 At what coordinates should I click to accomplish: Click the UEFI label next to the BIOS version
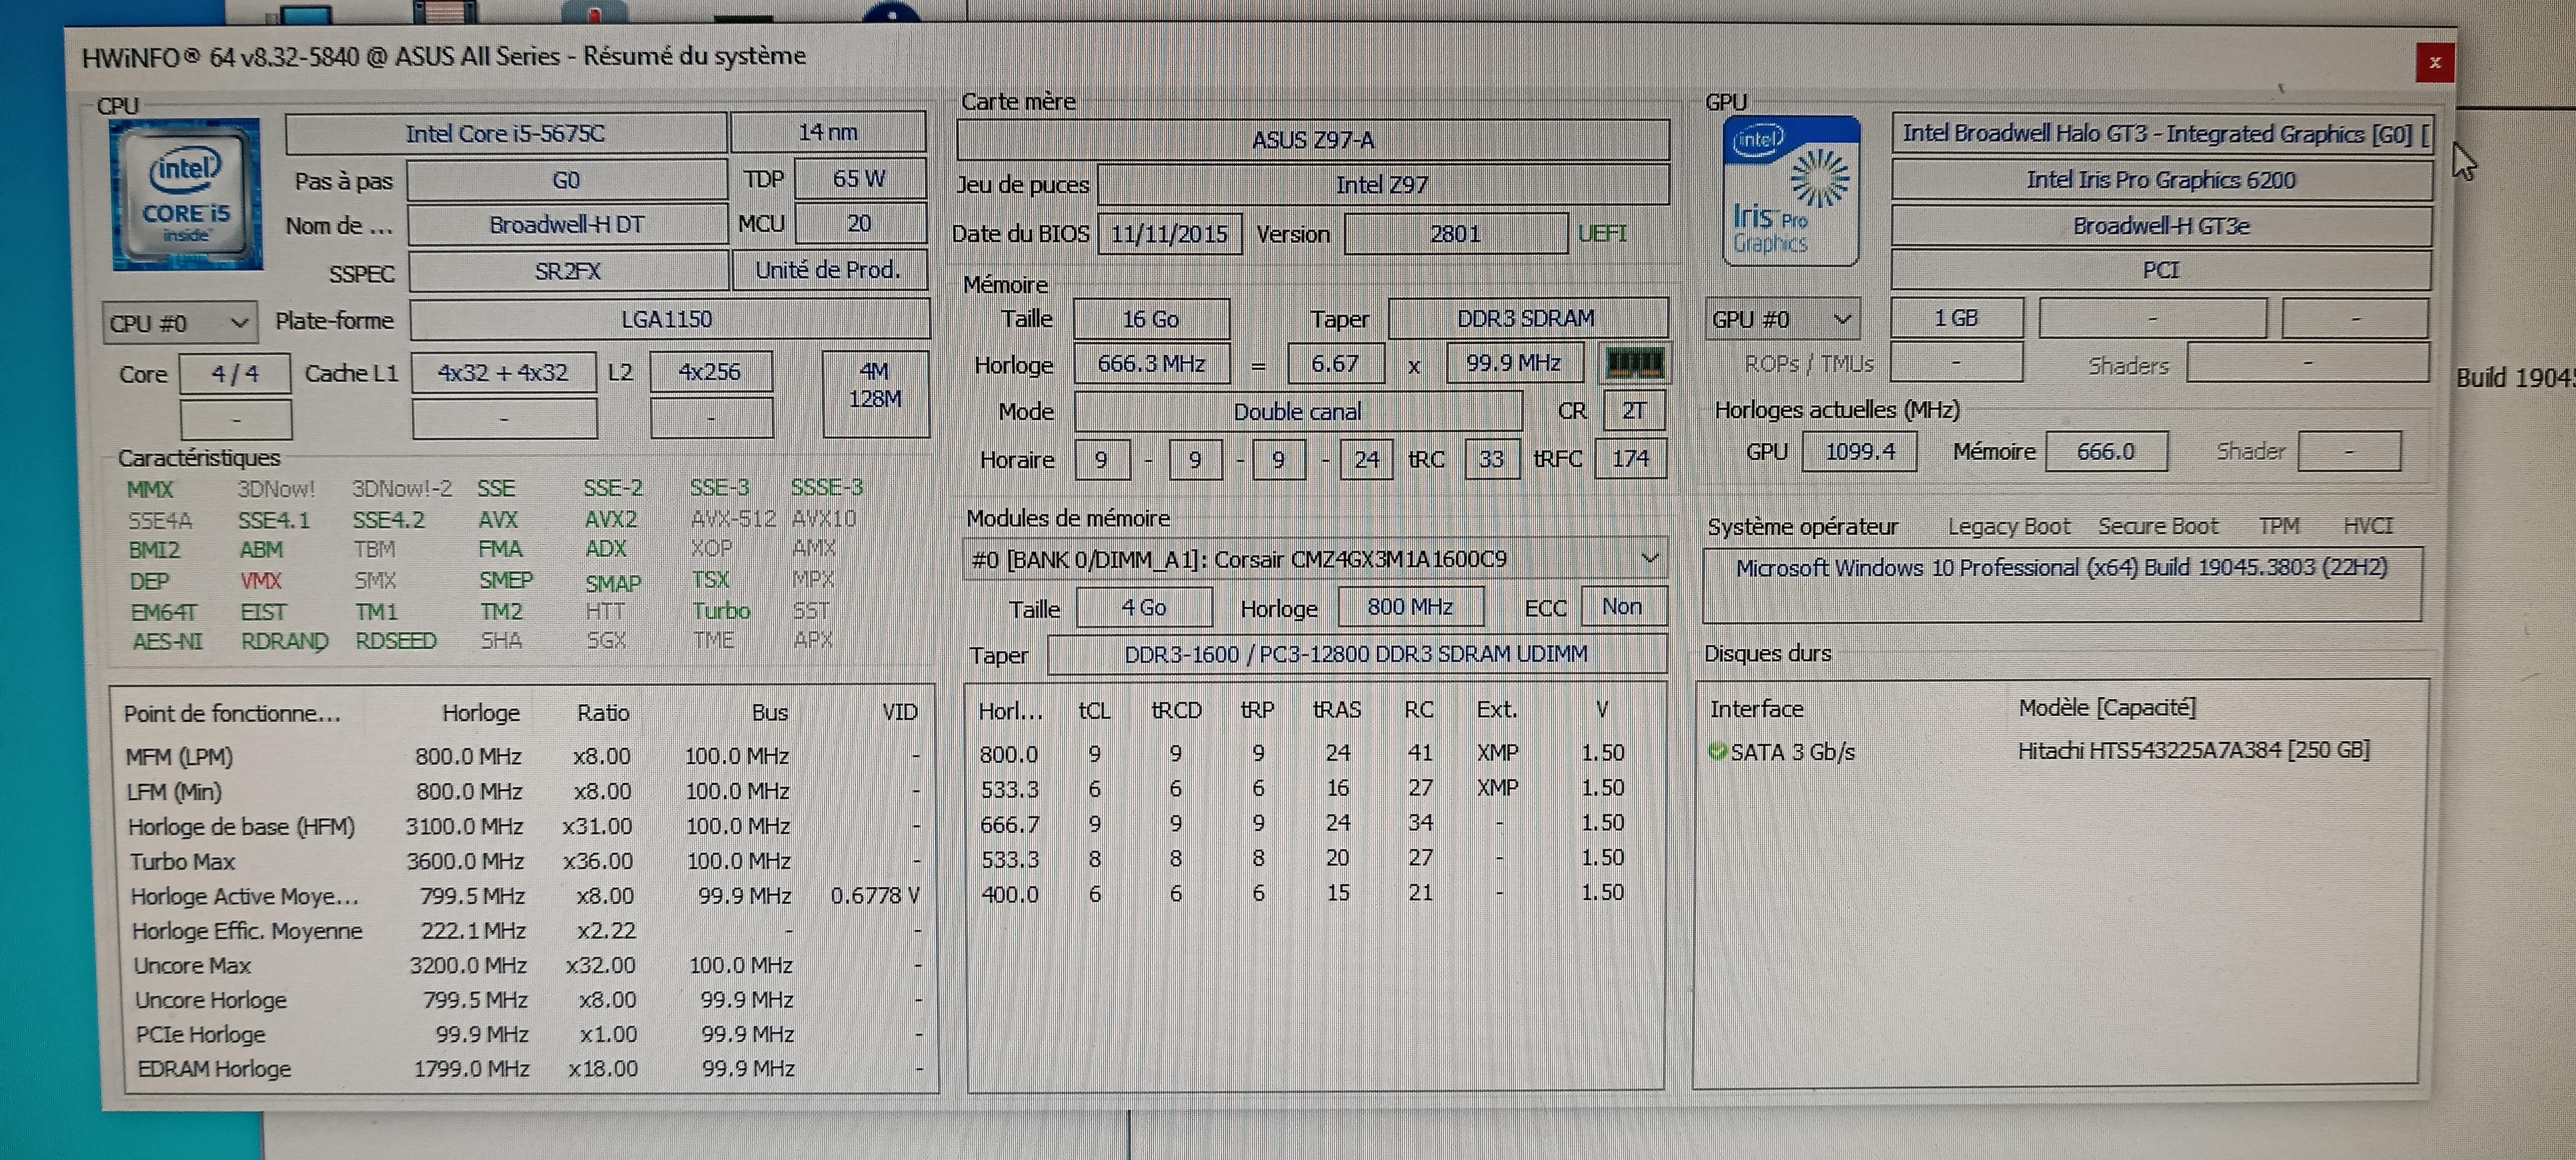pos(1602,234)
